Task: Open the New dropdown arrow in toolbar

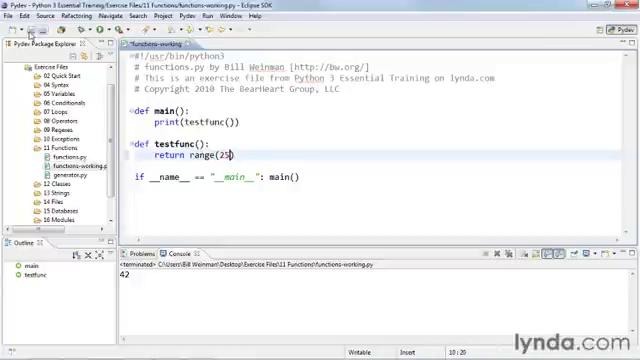Action: (x=21, y=29)
